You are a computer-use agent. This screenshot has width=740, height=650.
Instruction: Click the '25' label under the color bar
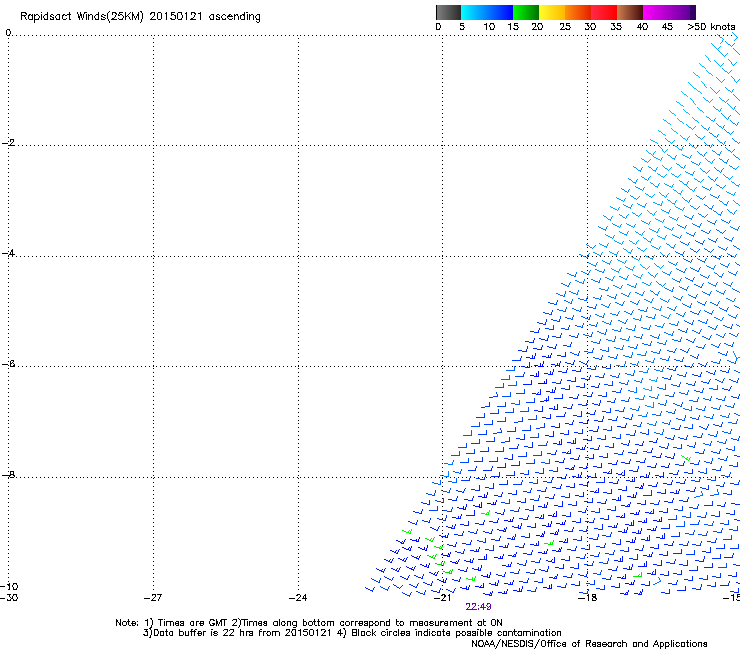click(x=565, y=27)
